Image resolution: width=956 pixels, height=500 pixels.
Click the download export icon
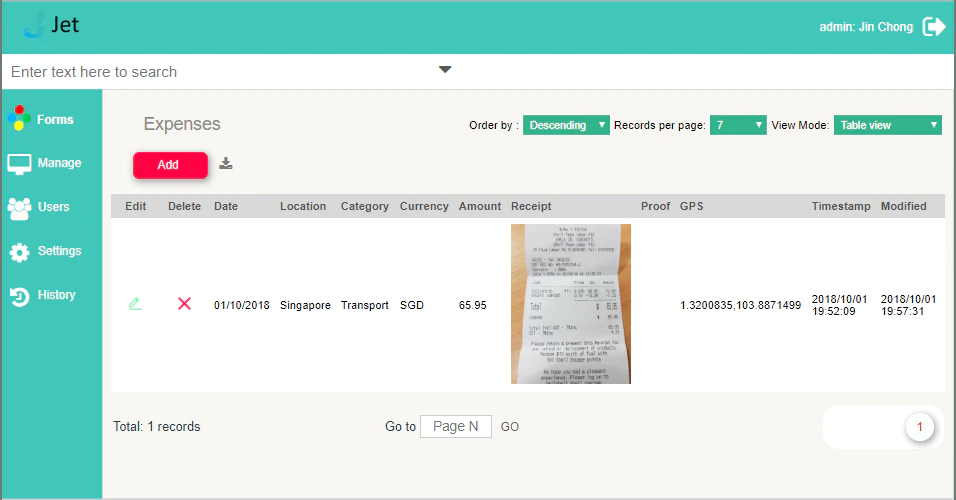(226, 163)
